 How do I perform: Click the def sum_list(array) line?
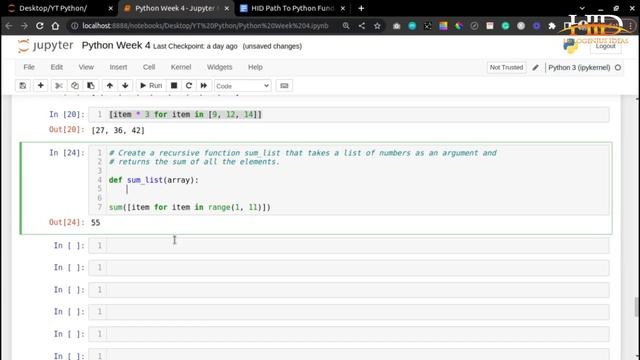click(153, 180)
